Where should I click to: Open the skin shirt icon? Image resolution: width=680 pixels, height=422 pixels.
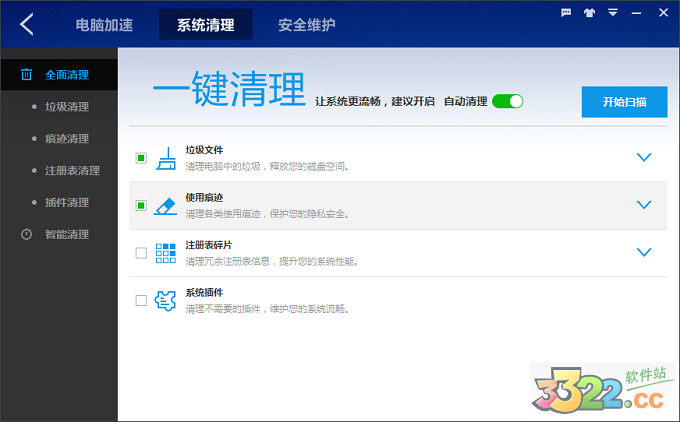589,13
